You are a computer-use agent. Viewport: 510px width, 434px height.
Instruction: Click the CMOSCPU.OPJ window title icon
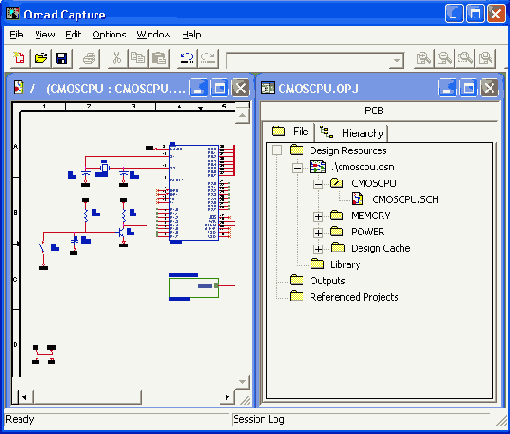point(267,88)
